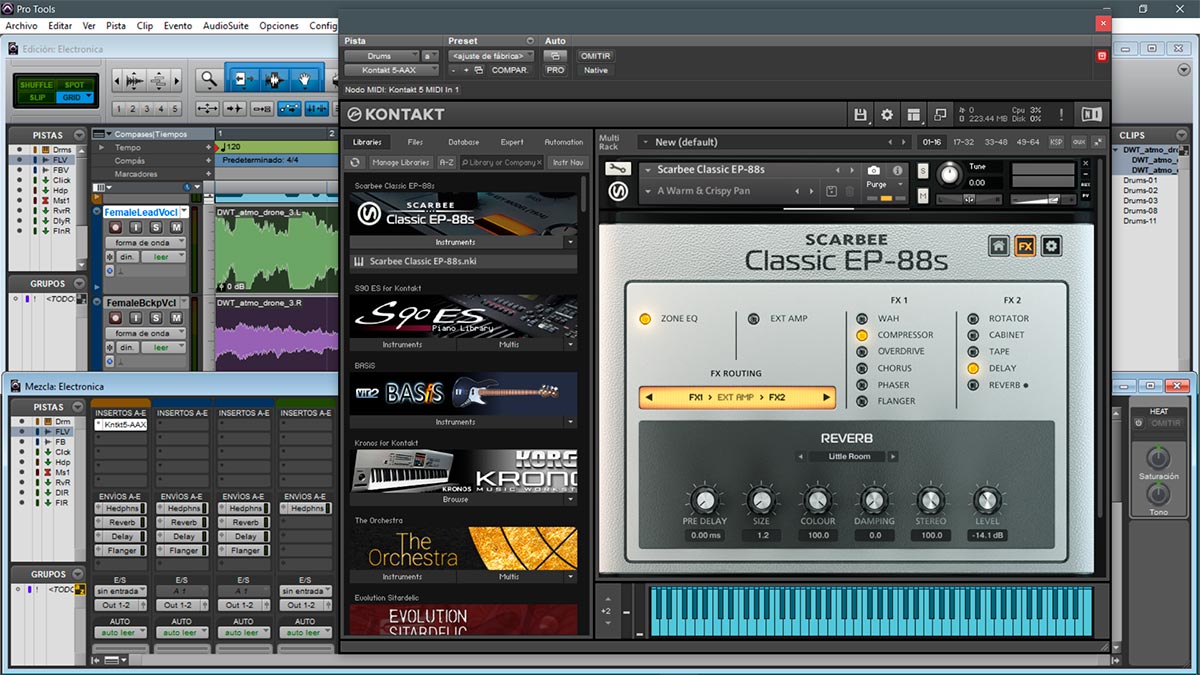Click Instruments under S90 ES library
The height and width of the screenshot is (675, 1200).
[403, 344]
